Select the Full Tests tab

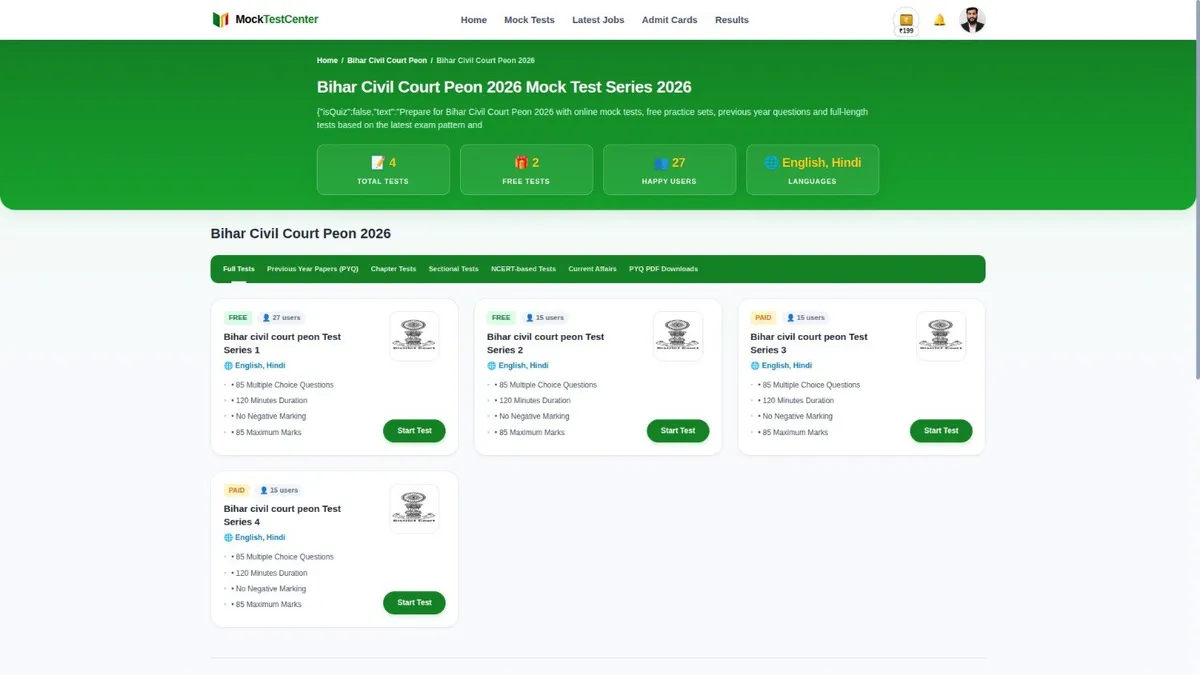(239, 269)
